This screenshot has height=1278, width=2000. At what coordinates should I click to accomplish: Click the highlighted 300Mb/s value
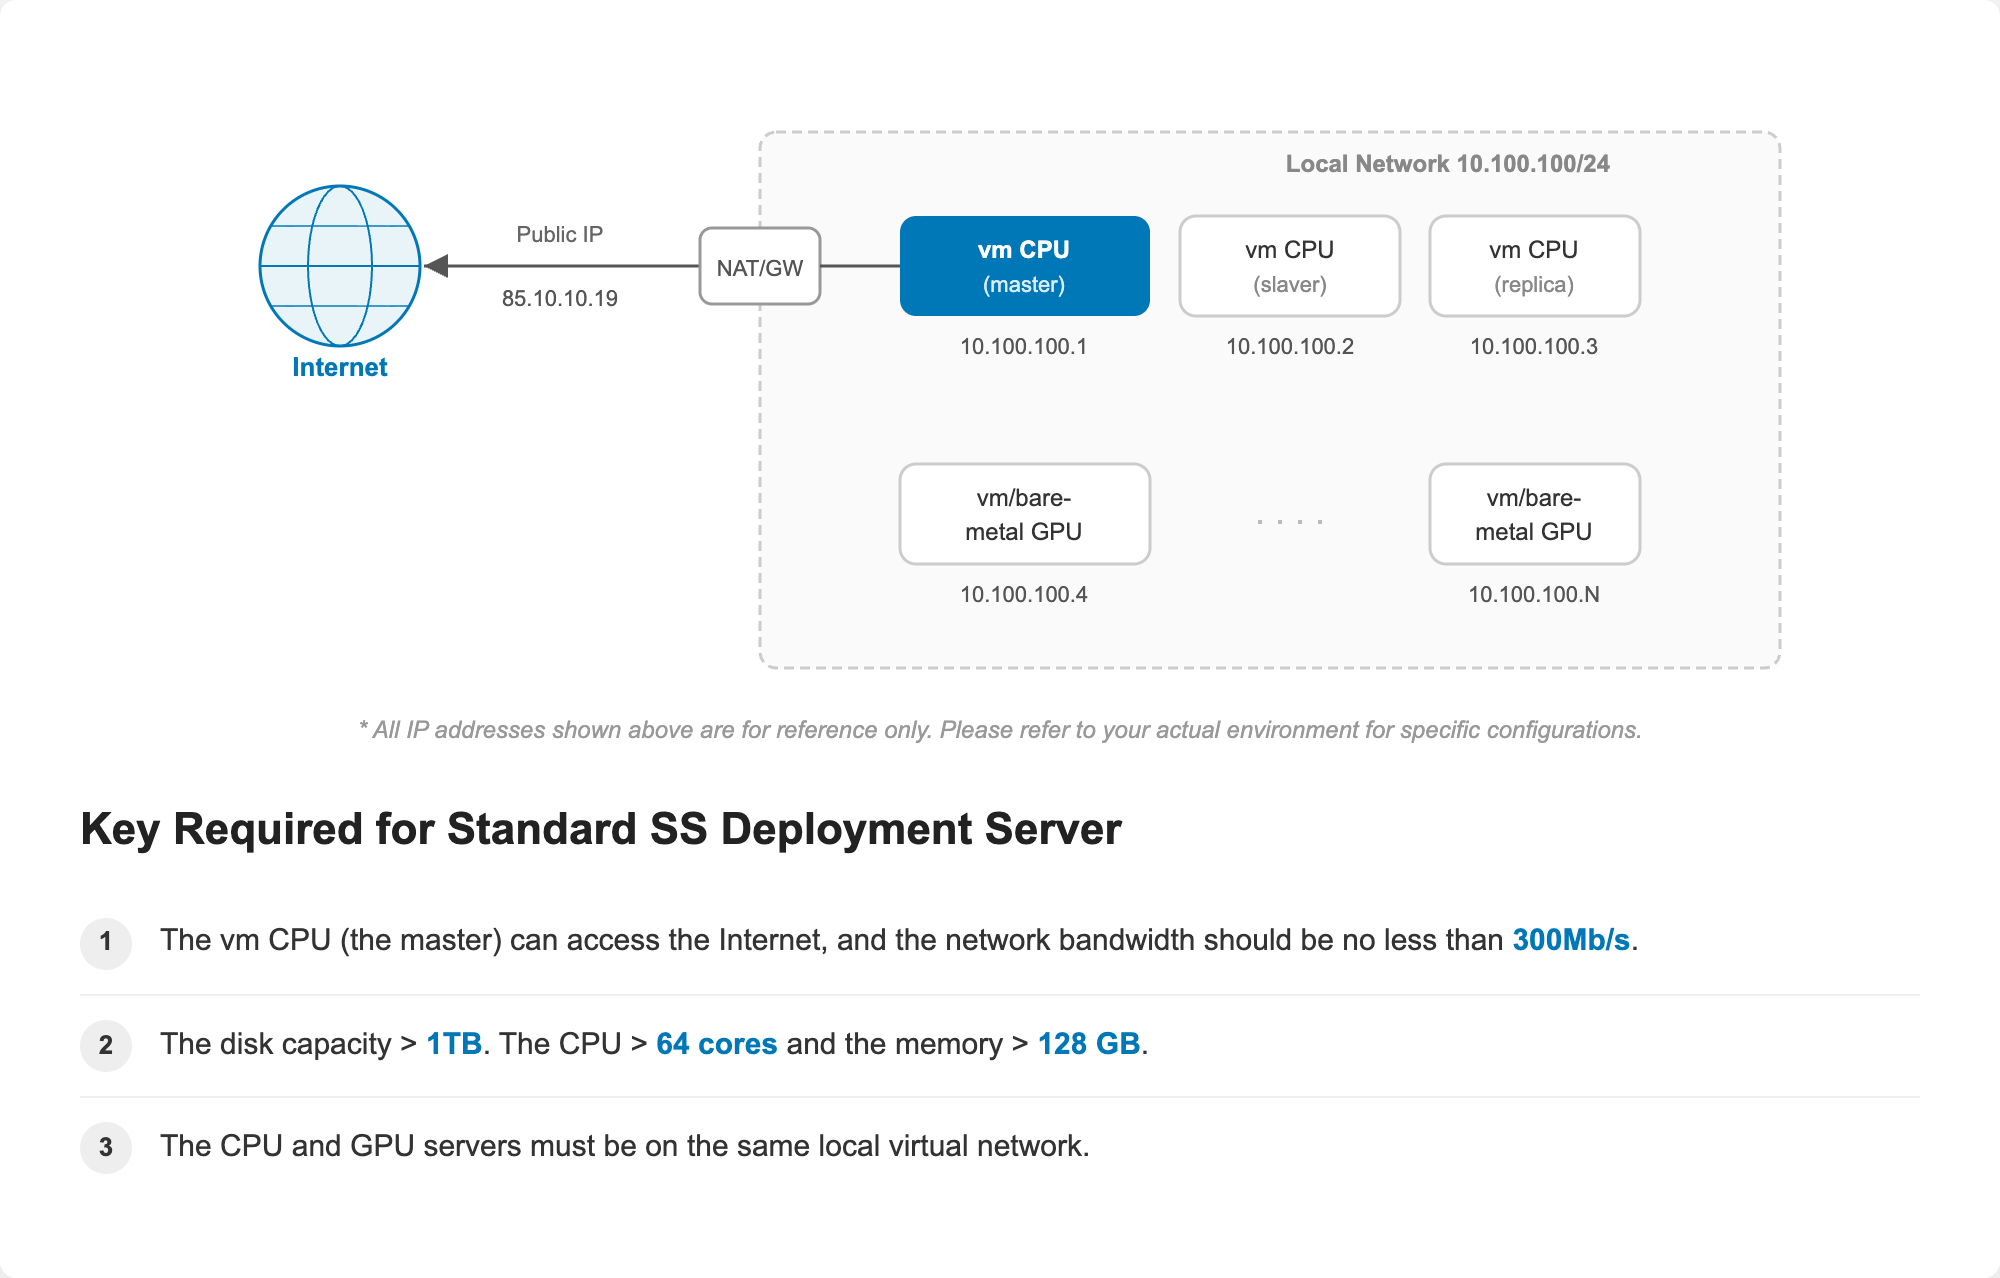pos(1571,940)
